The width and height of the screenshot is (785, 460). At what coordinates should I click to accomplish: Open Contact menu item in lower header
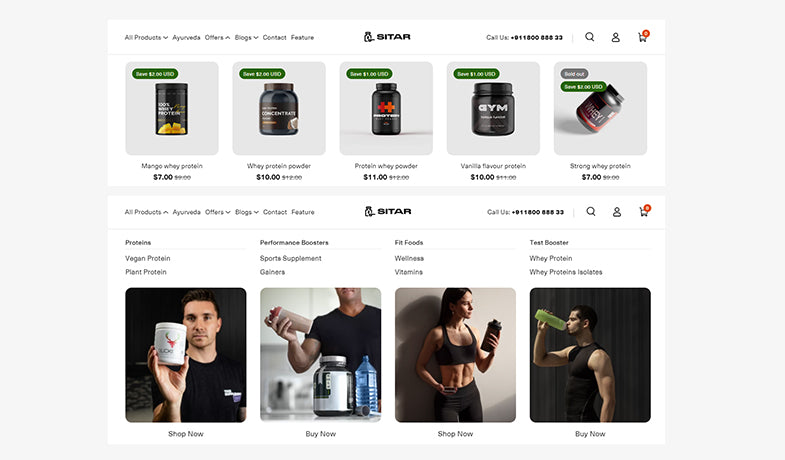pyautogui.click(x=275, y=212)
